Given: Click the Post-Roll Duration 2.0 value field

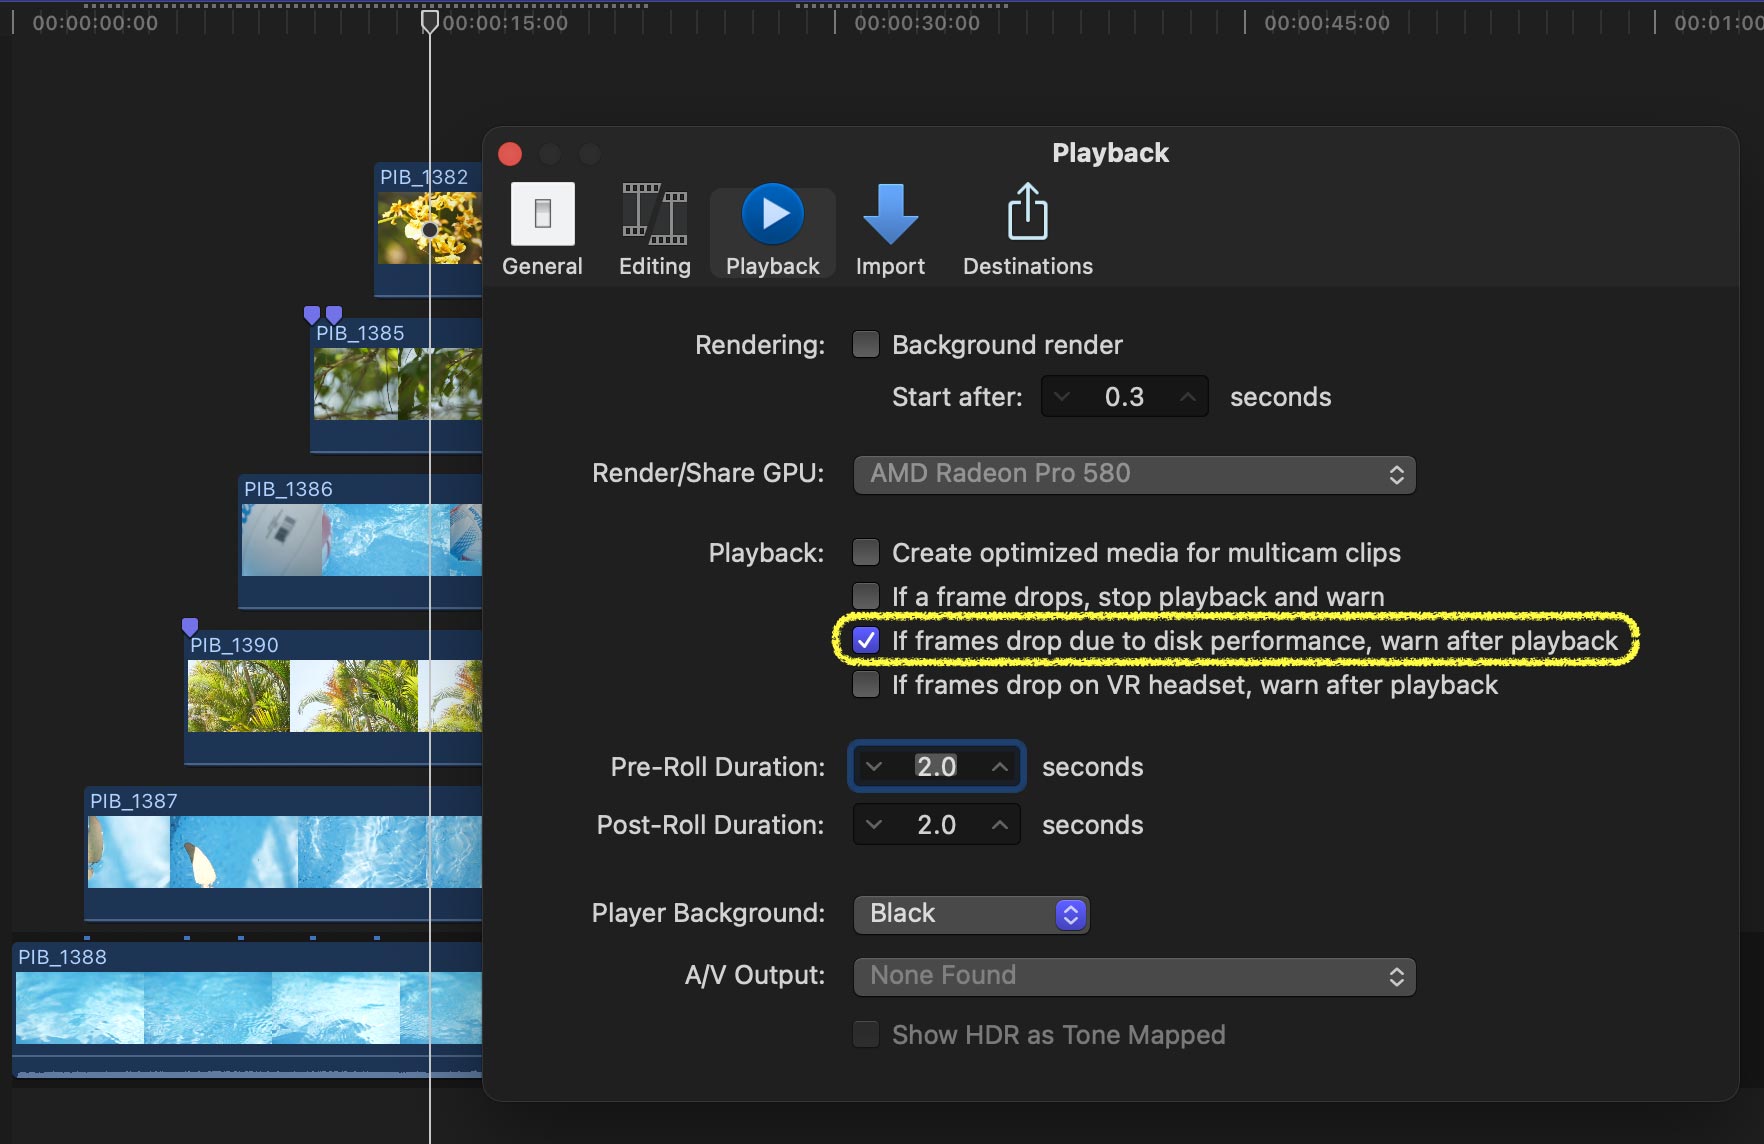Looking at the screenshot, I should coord(937,825).
